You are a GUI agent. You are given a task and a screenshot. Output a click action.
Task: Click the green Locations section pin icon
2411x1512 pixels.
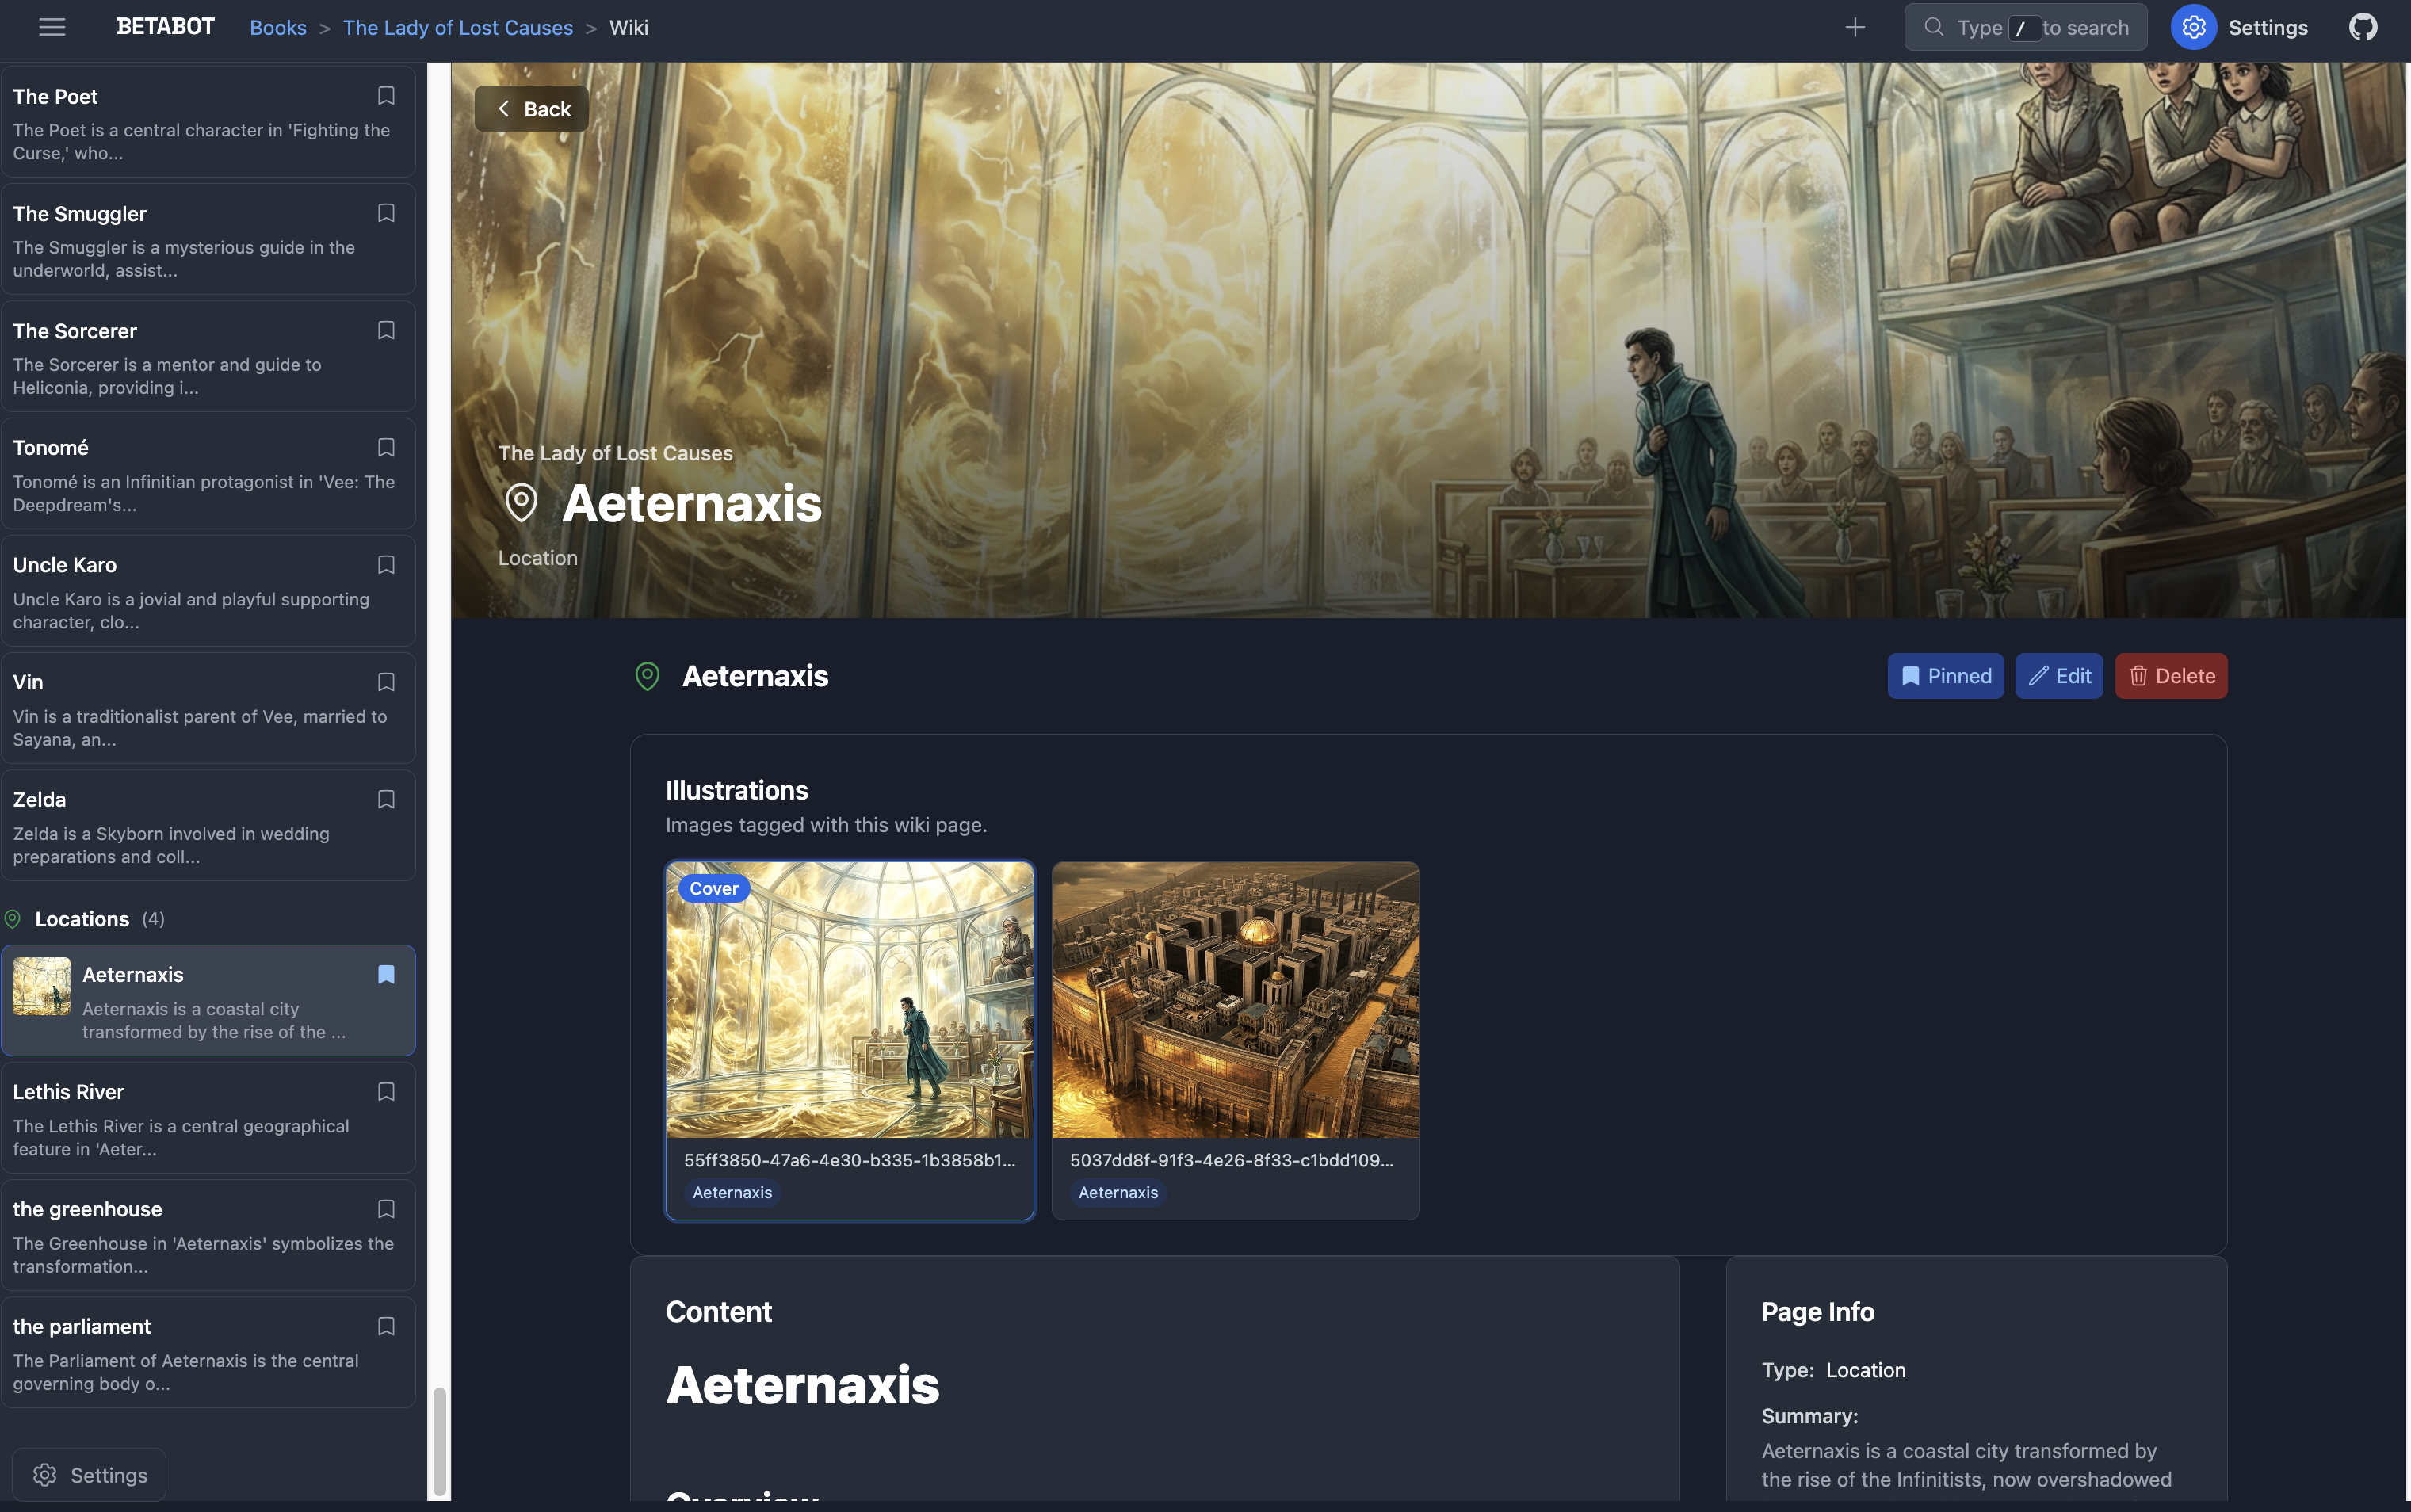13,919
